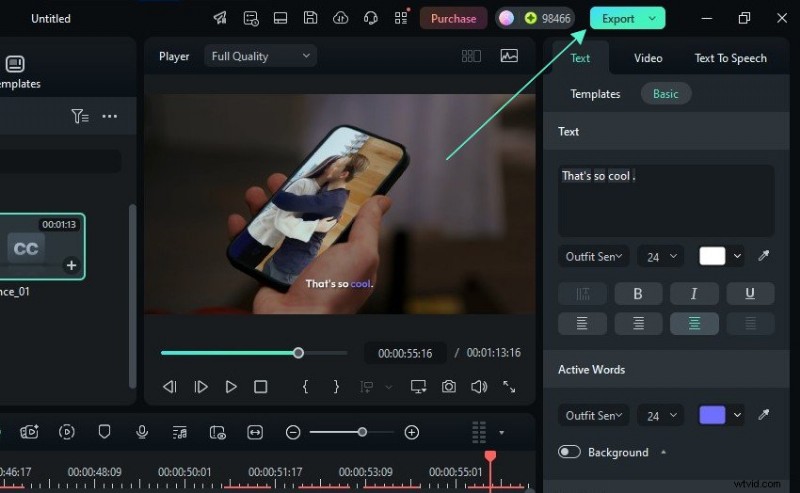Click the AI camera icon in timeline toolbar
The image size is (800, 493).
pyautogui.click(x=29, y=432)
